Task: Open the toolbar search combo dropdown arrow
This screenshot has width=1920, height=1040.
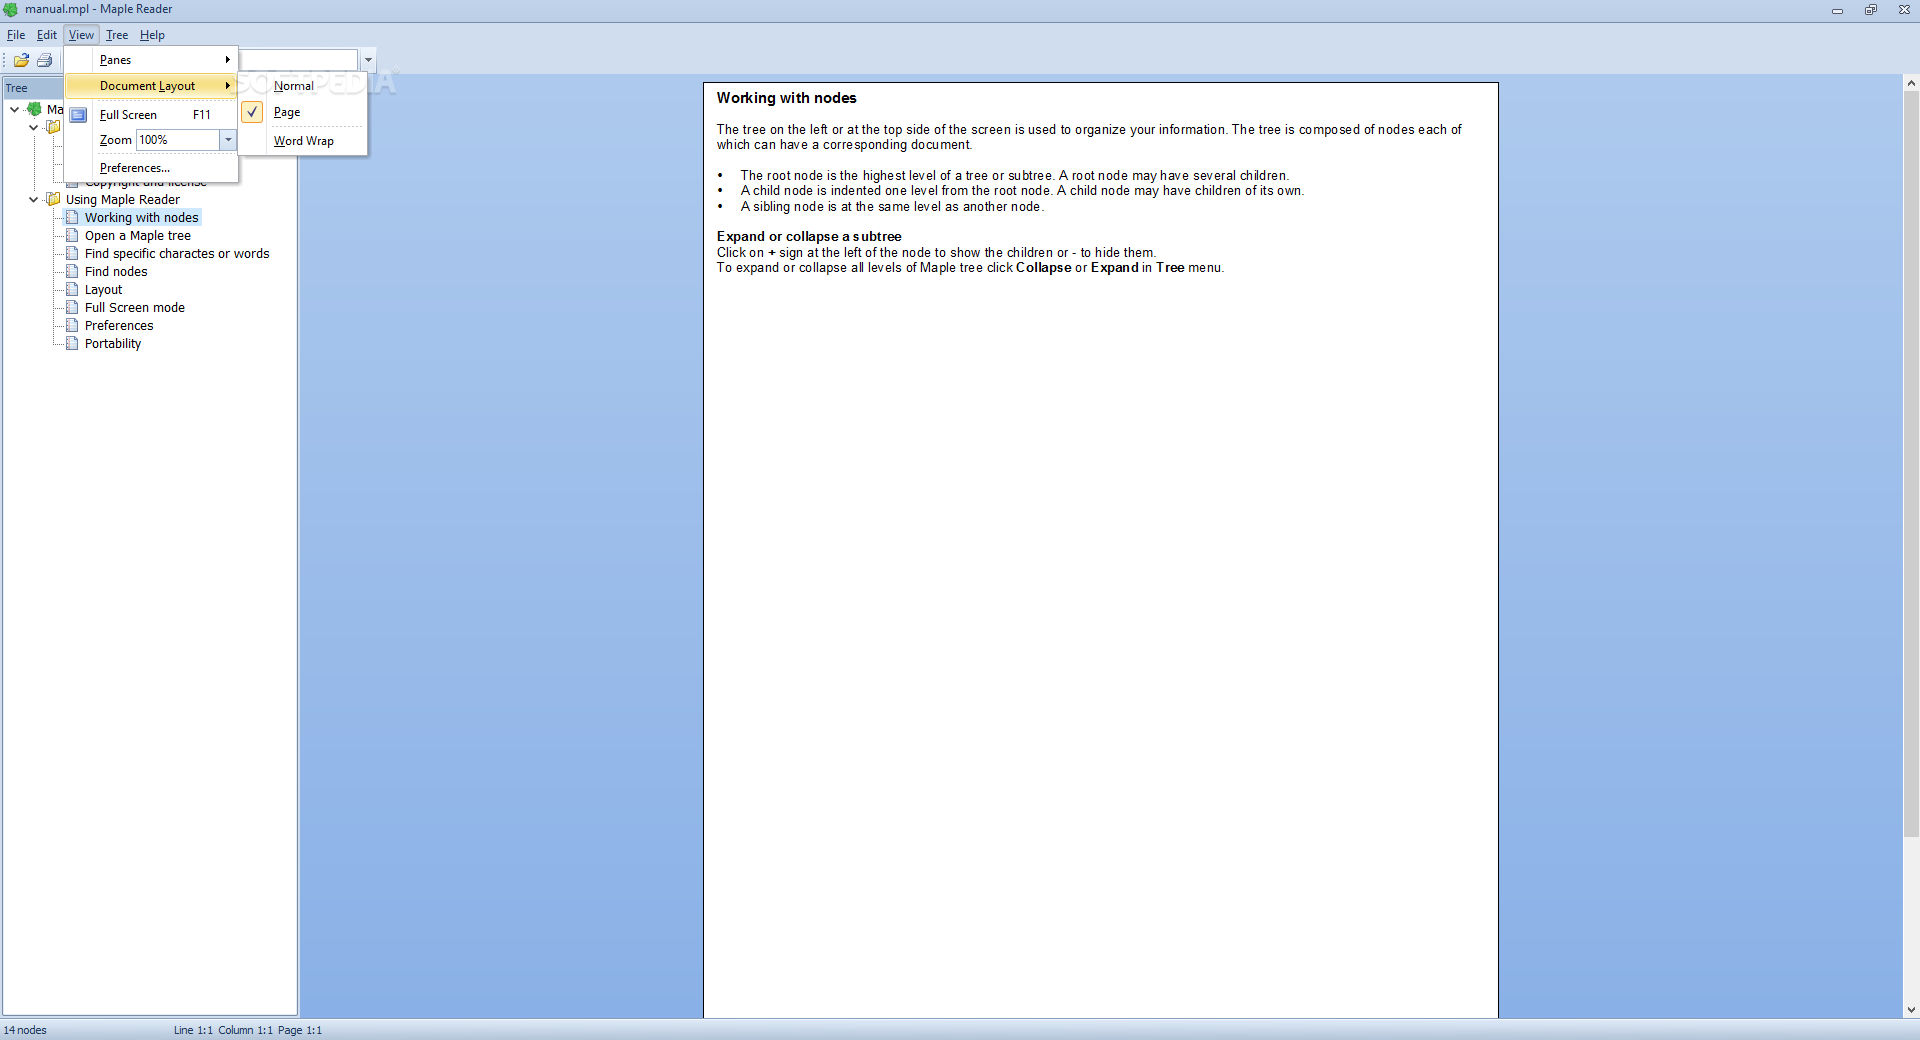Action: click(368, 60)
